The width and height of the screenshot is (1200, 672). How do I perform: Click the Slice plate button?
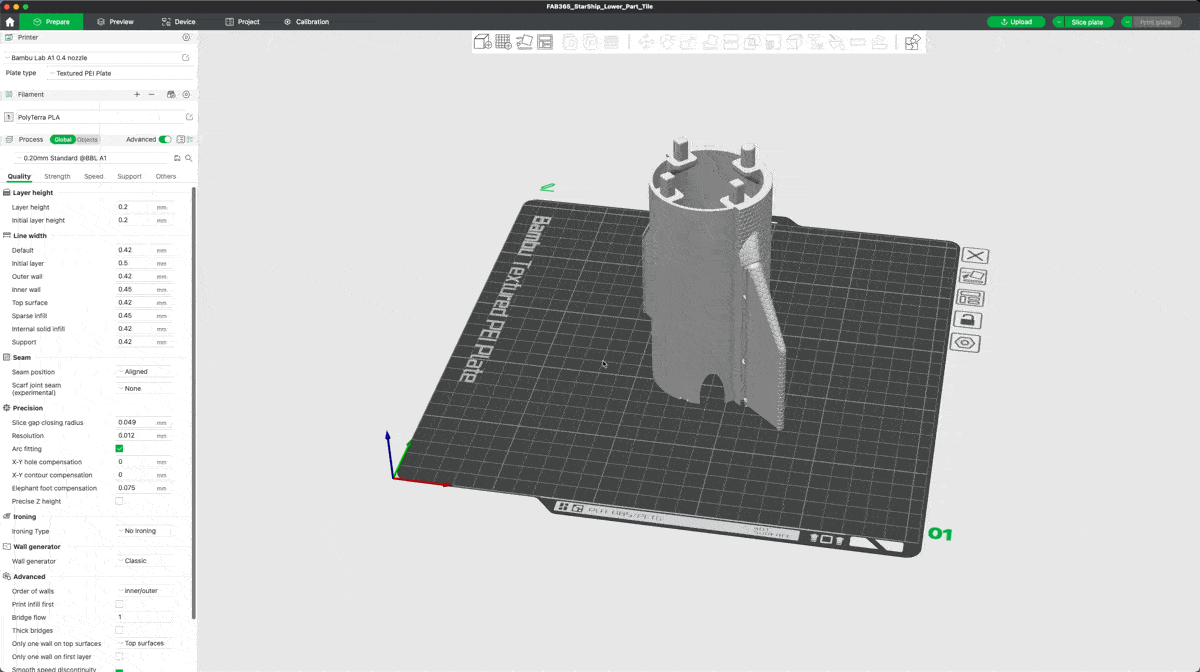point(1086,21)
